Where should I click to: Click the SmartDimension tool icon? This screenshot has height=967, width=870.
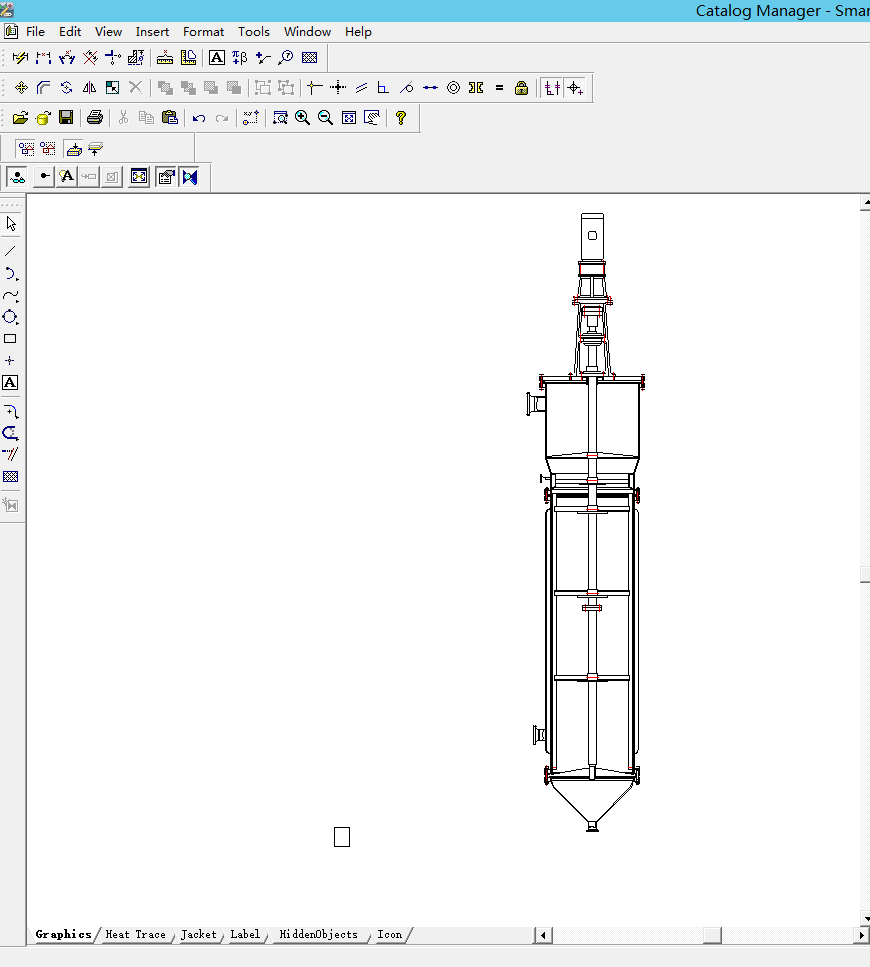point(20,57)
